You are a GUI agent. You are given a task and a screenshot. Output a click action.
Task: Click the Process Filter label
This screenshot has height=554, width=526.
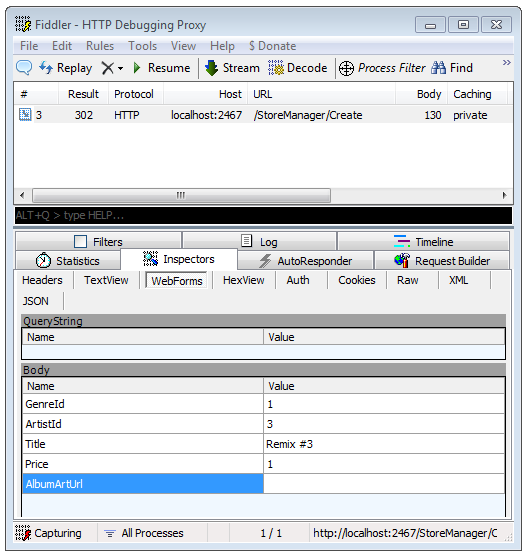[x=391, y=68]
